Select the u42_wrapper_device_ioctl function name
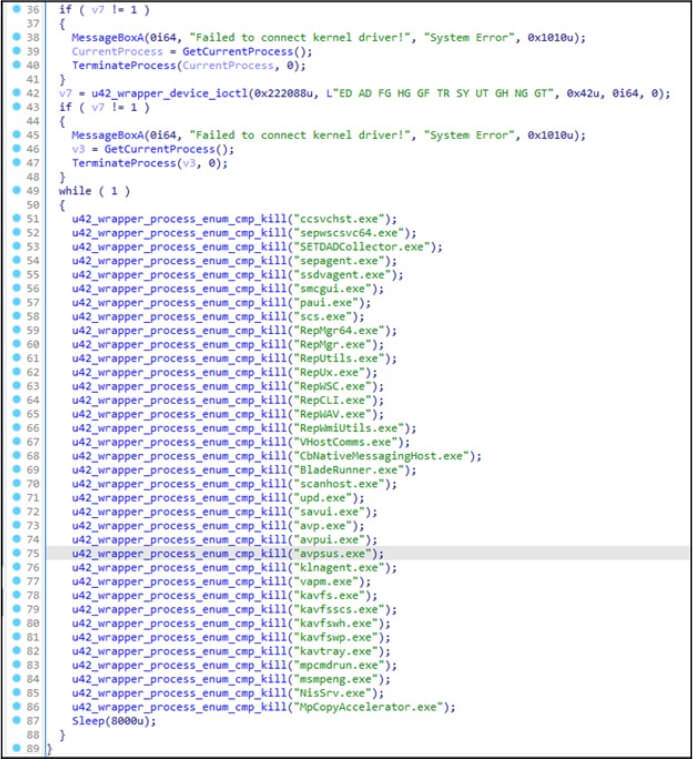The image size is (693, 759). (170, 93)
